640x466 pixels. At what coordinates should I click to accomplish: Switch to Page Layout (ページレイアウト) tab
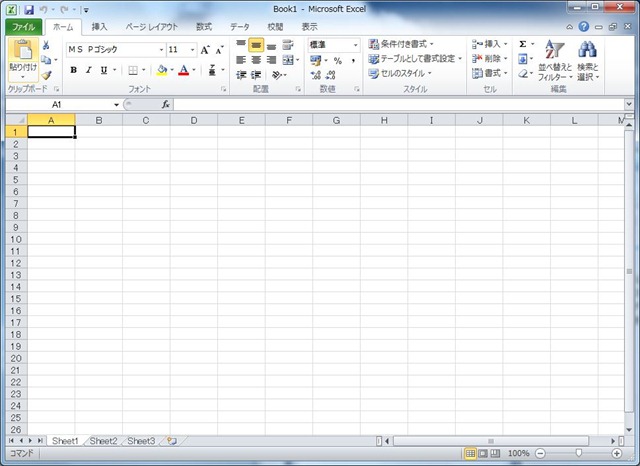pyautogui.click(x=151, y=27)
